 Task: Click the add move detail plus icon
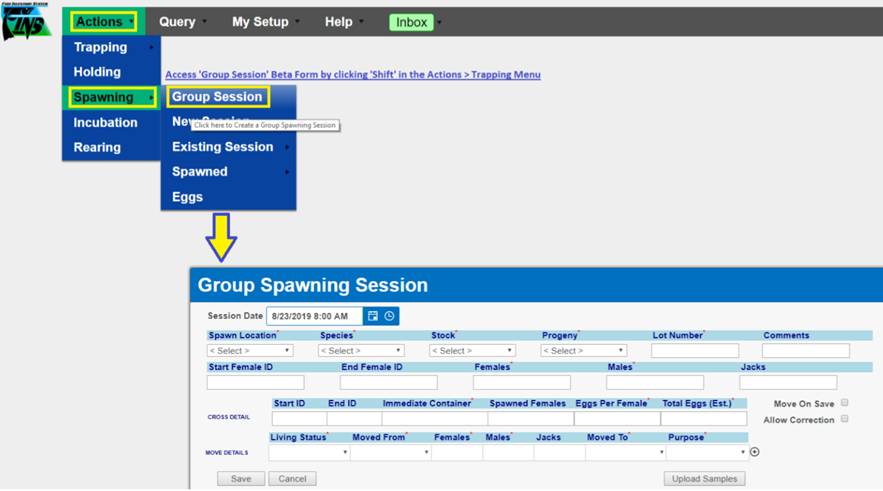click(755, 452)
